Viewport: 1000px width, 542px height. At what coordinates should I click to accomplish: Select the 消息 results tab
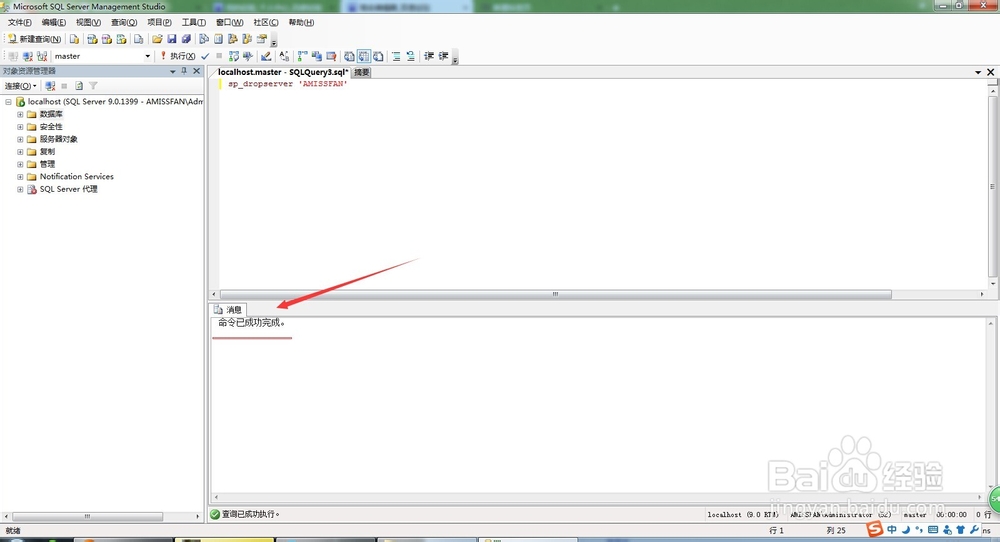(x=228, y=309)
